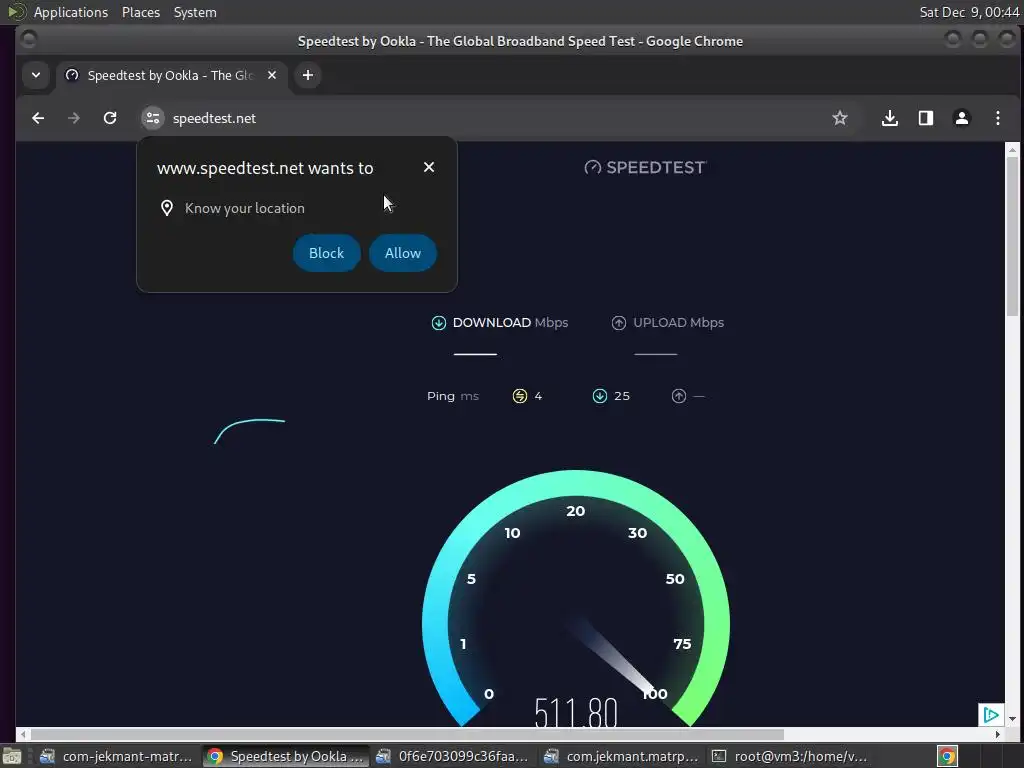Screen dimensions: 1024x768
Task: Click the forward navigation arrow
Action: [74, 118]
